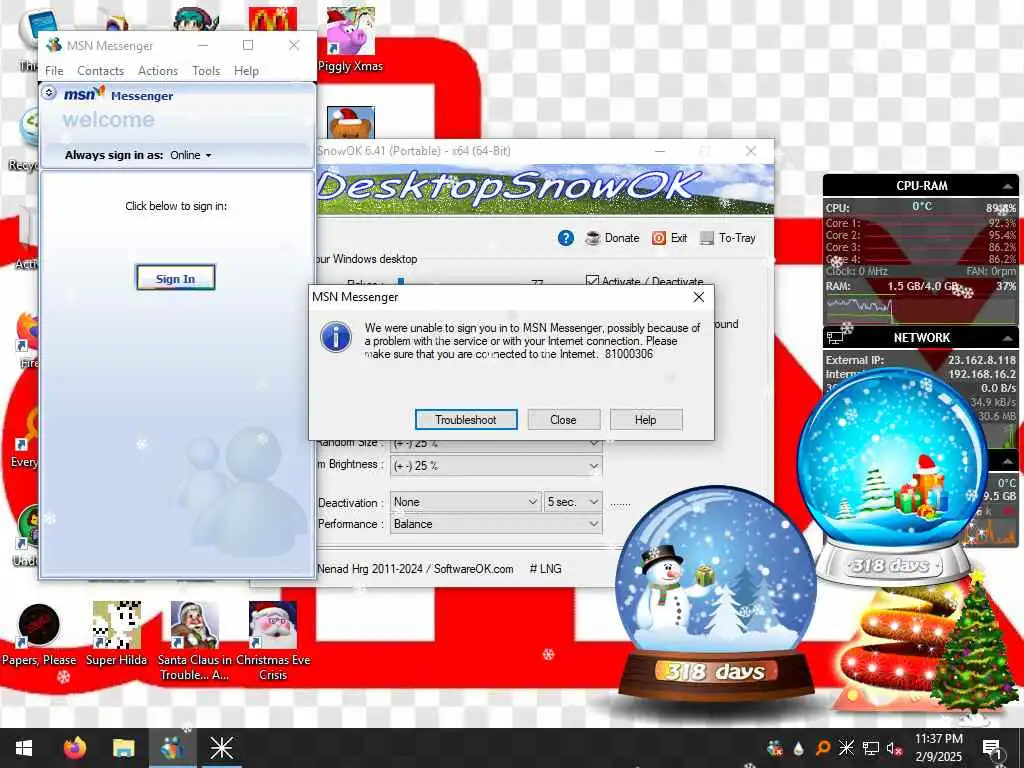The width and height of the screenshot is (1024, 768).
Task: Collapse the MSN Messenger welcome header arrow
Action: click(49, 93)
